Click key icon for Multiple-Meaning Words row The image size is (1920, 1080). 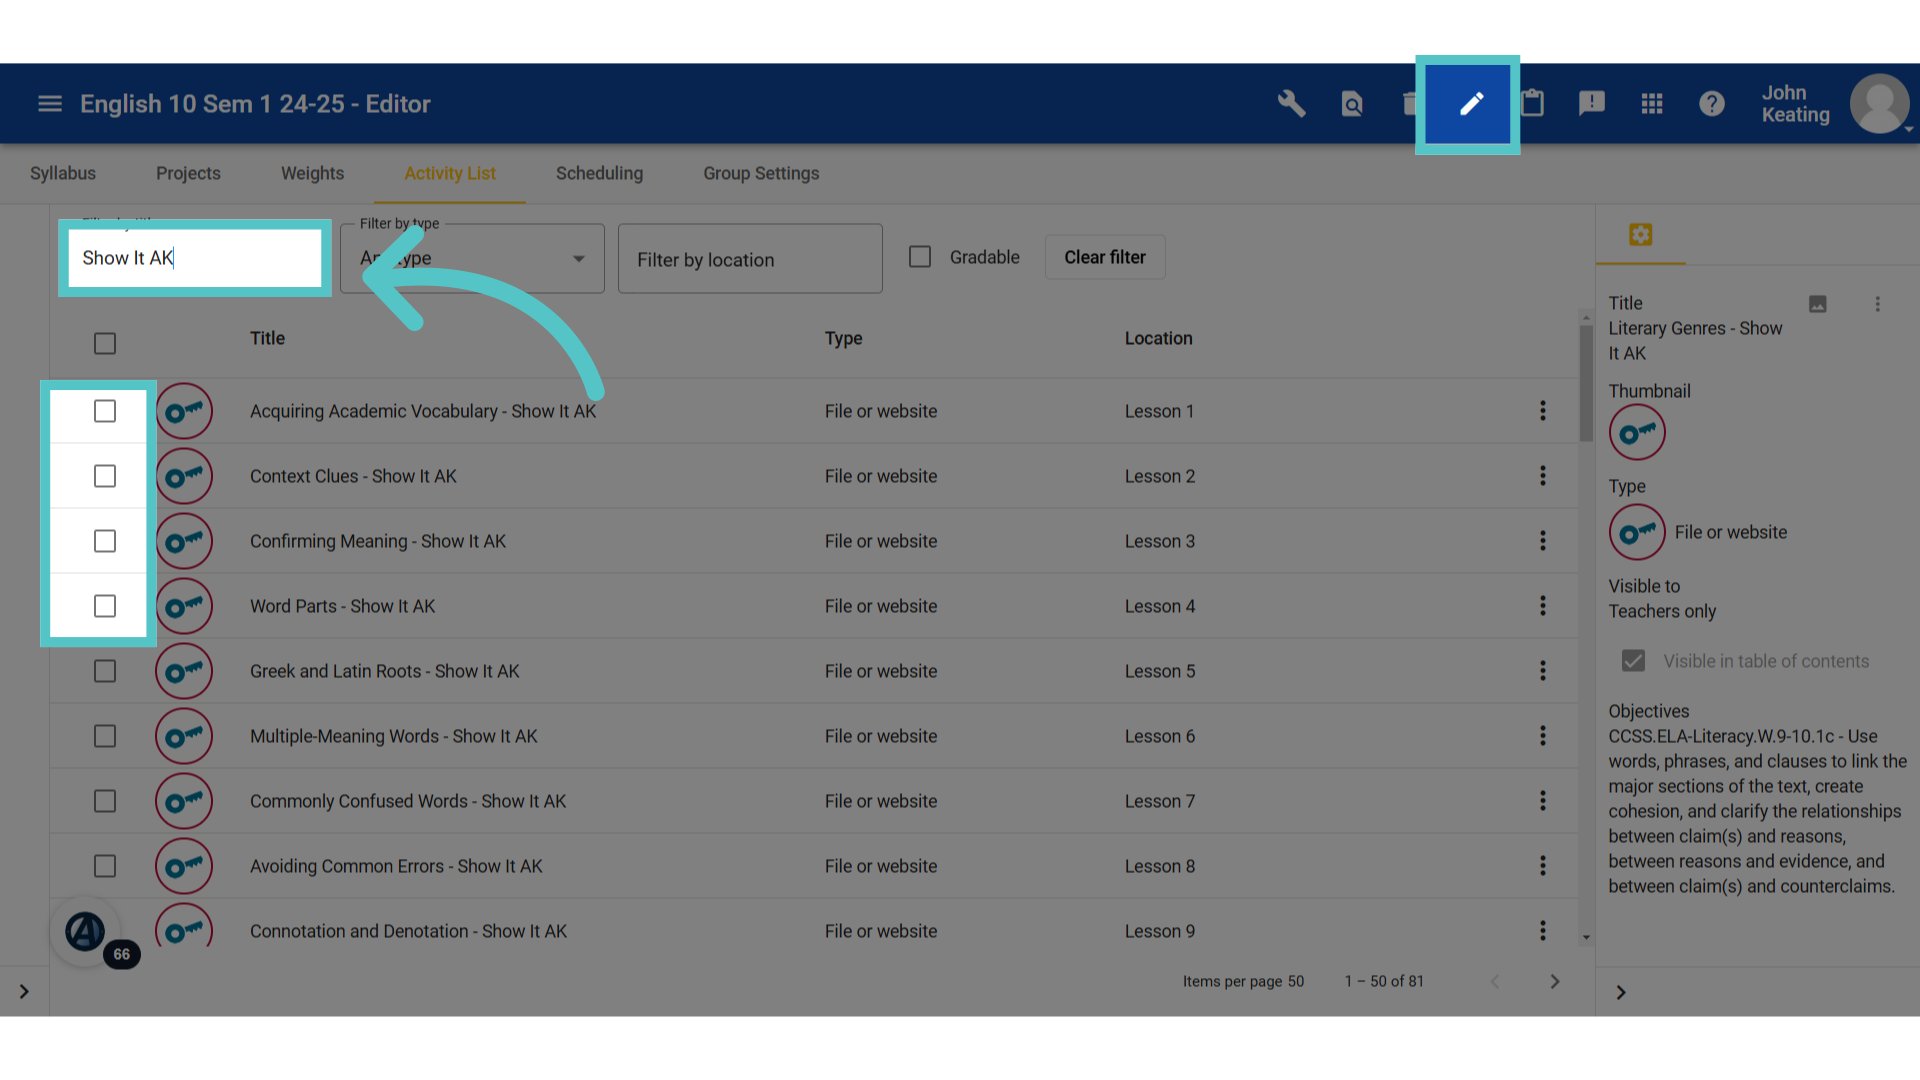coord(184,736)
